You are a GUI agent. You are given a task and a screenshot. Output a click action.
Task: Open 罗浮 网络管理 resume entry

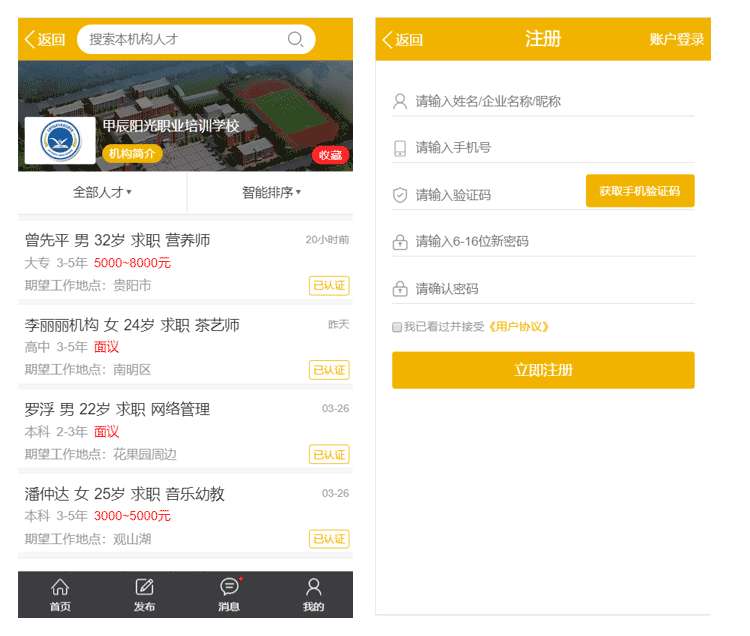click(186, 431)
